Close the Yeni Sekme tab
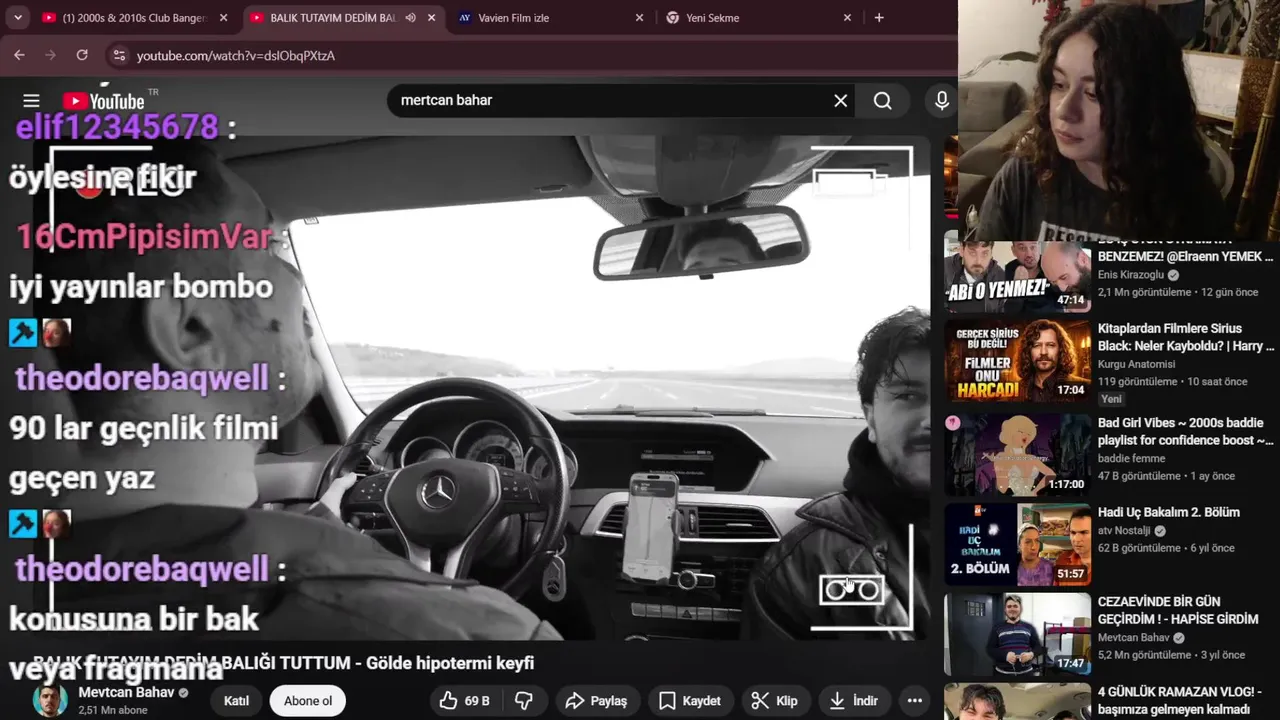The image size is (1280, 720). (847, 18)
